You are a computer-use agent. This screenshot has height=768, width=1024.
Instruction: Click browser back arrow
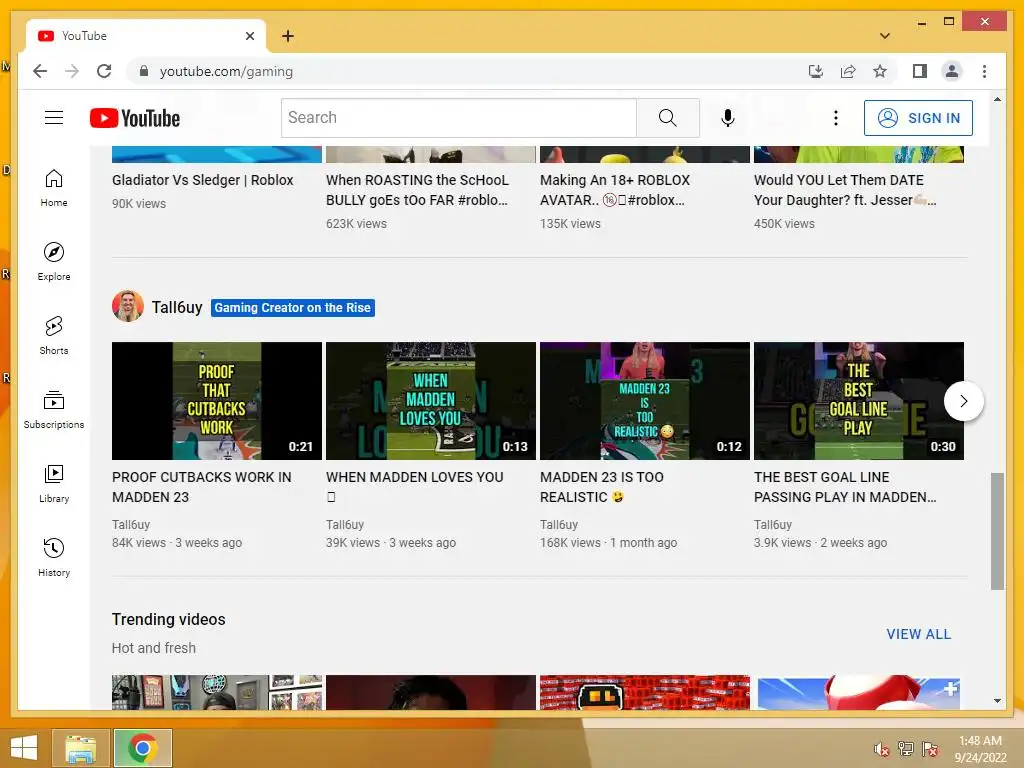(40, 71)
